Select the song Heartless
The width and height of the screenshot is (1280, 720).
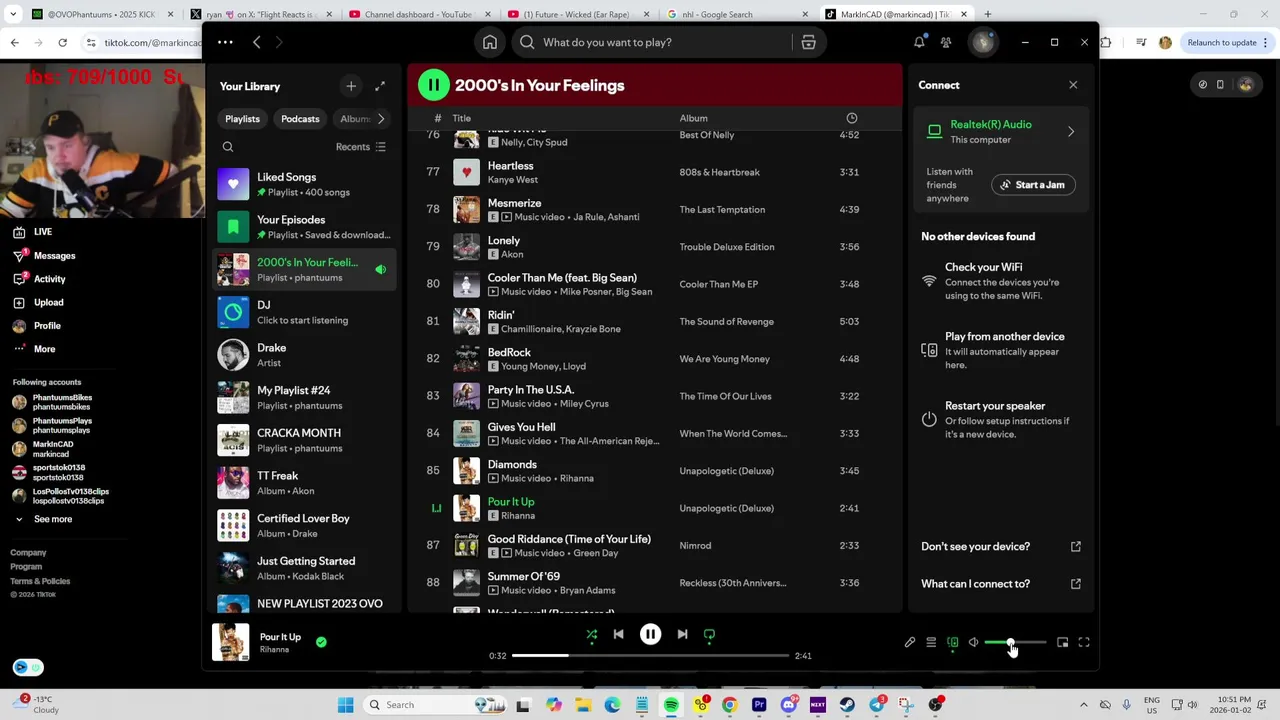click(510, 166)
